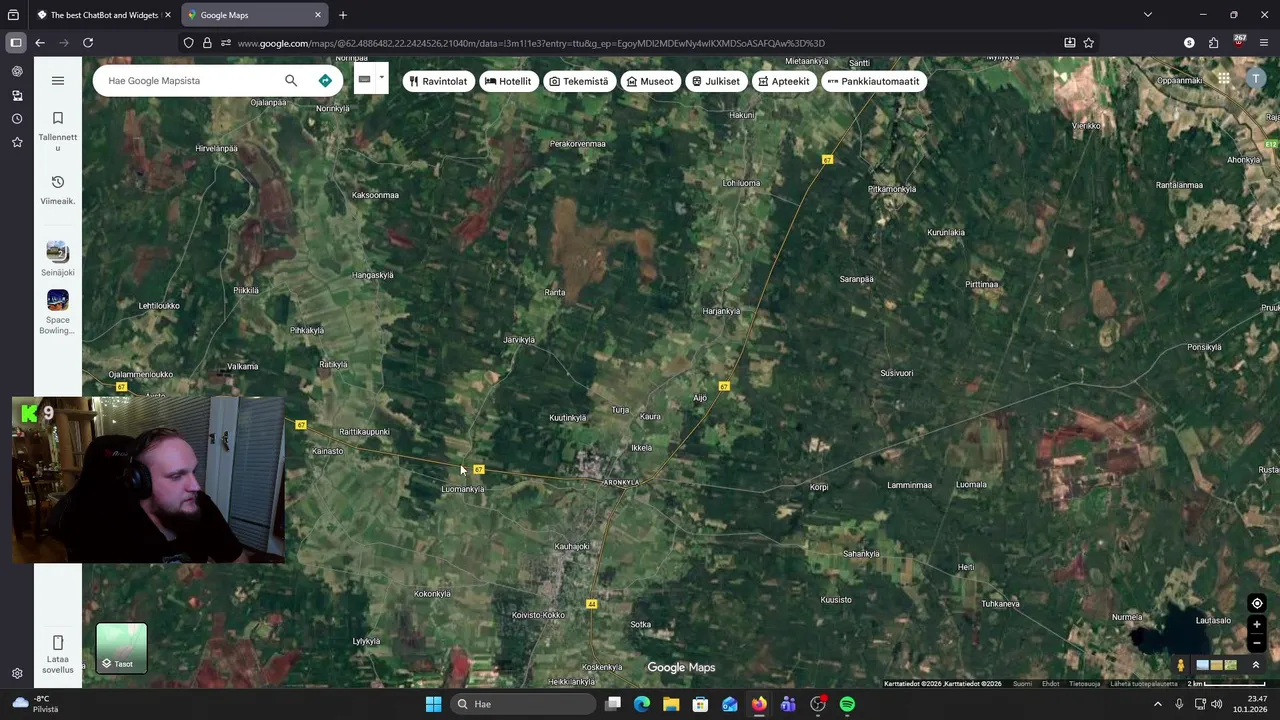Open the browser application menu

(1264, 43)
